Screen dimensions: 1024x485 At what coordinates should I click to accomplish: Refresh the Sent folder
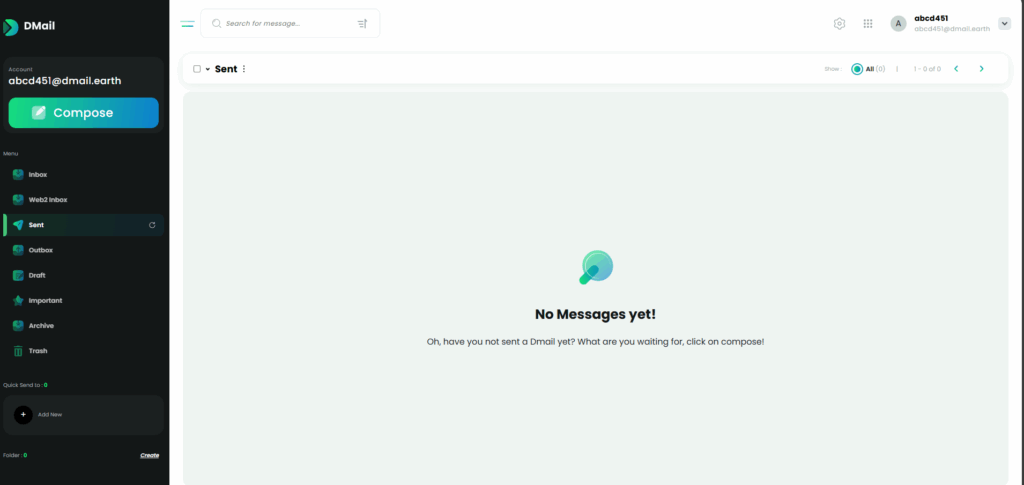click(152, 225)
